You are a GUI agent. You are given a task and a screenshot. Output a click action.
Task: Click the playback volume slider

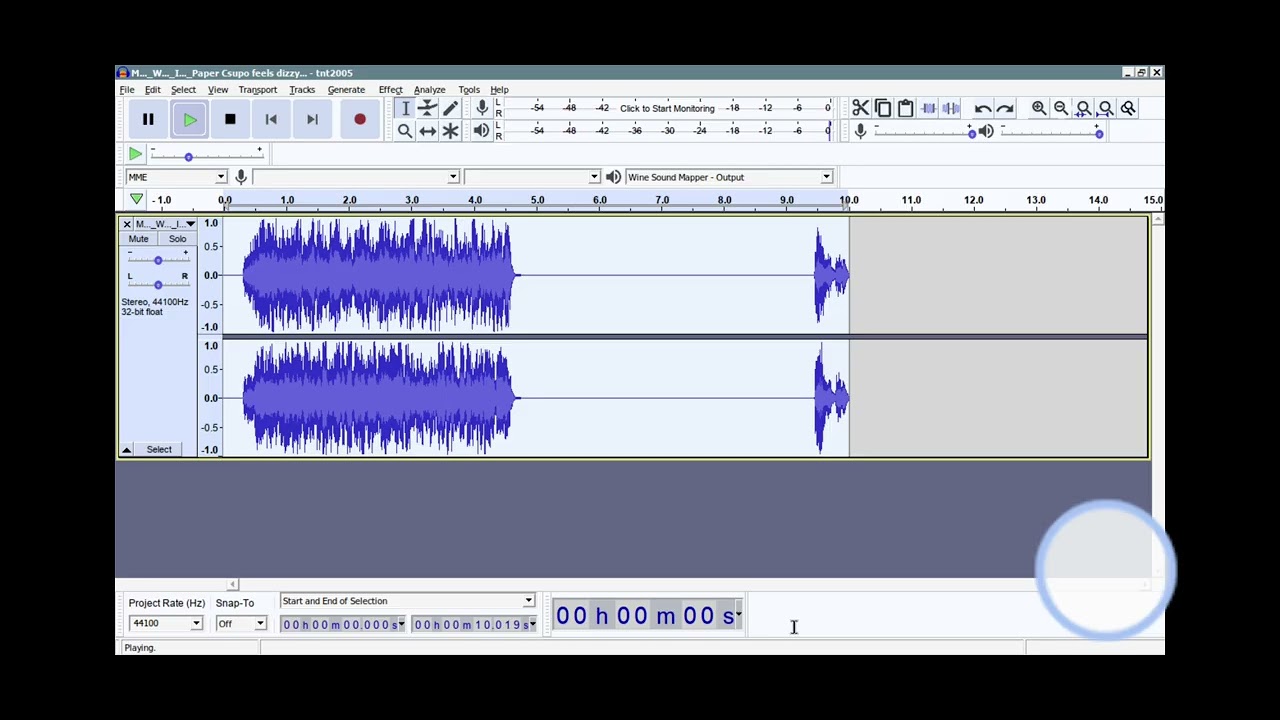click(1050, 132)
